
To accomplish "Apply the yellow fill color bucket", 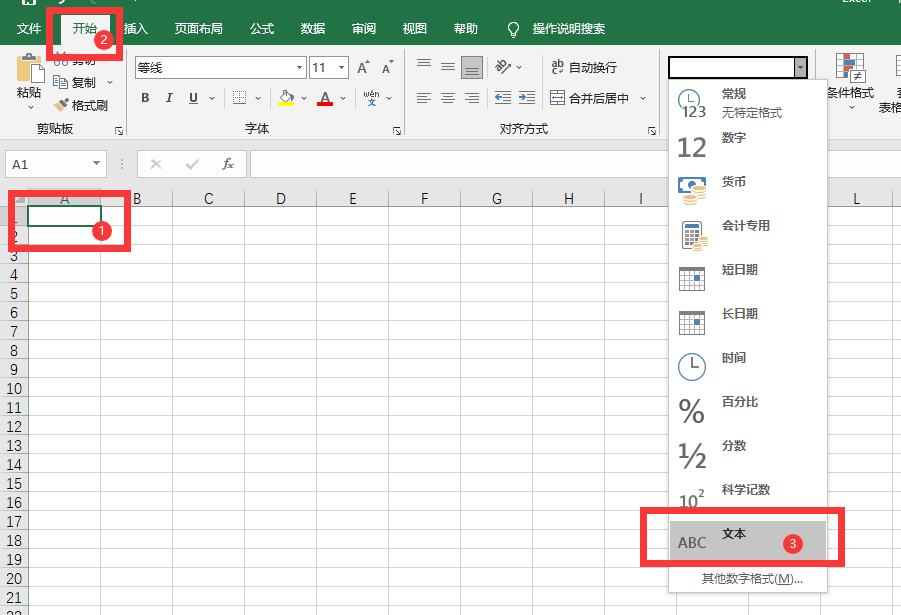I will (286, 98).
